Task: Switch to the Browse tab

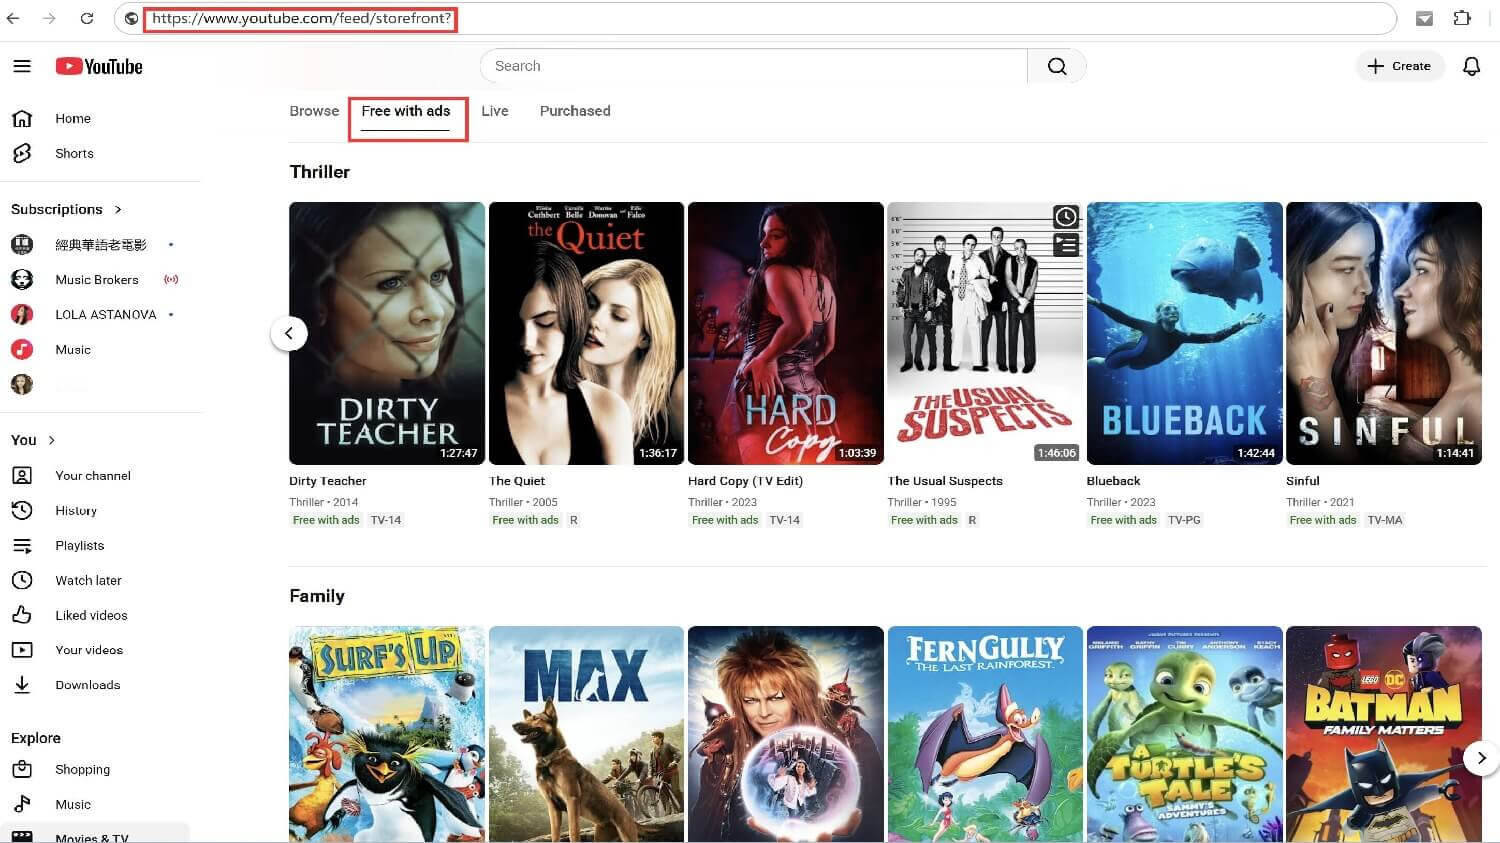Action: [x=314, y=111]
